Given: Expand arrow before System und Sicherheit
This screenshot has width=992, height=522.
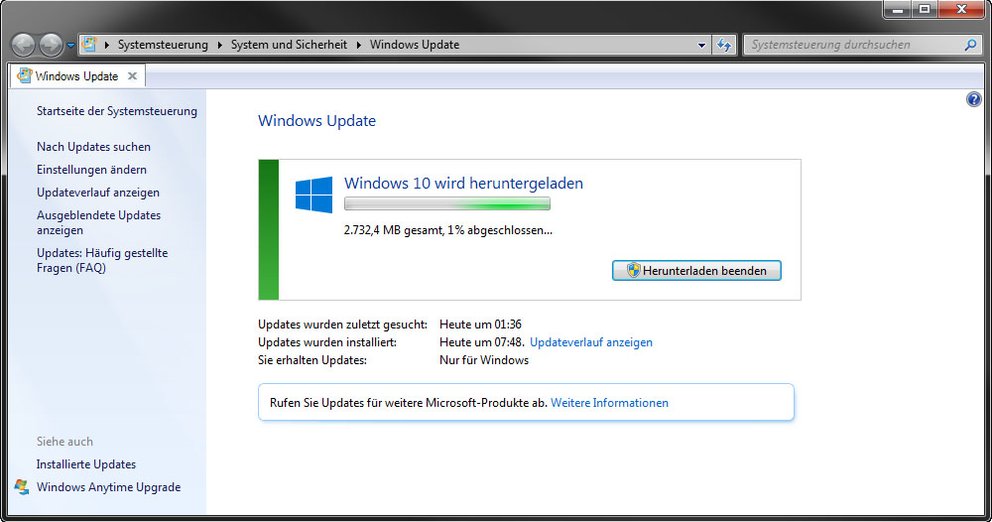Looking at the screenshot, I should tap(220, 45).
